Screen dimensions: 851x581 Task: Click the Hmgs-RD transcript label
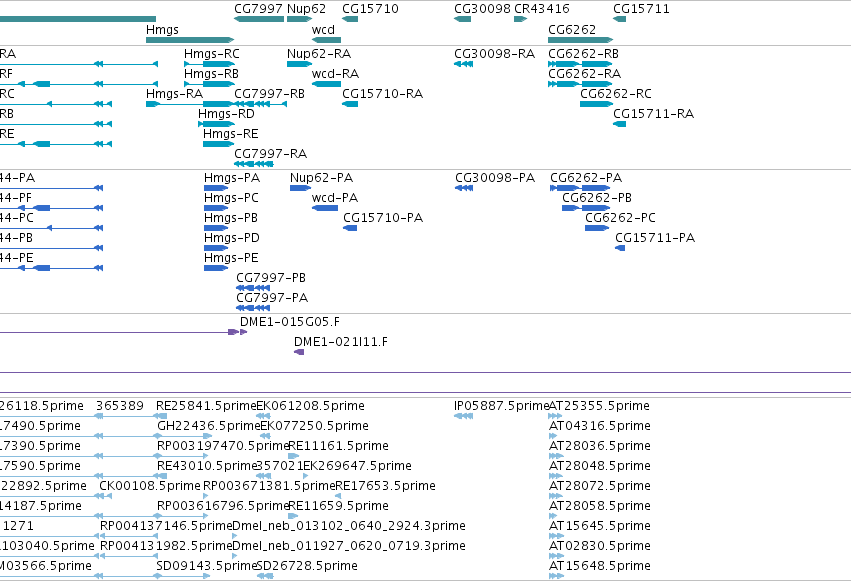[x=226, y=114]
